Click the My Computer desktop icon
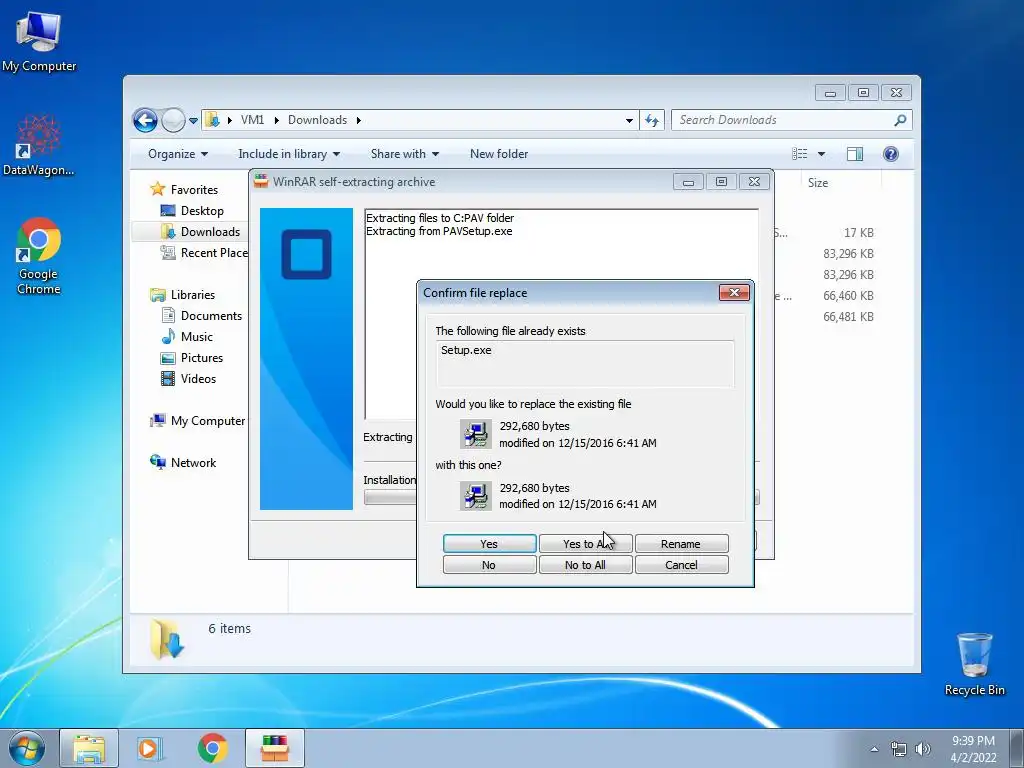This screenshot has height=768, width=1024. (39, 40)
